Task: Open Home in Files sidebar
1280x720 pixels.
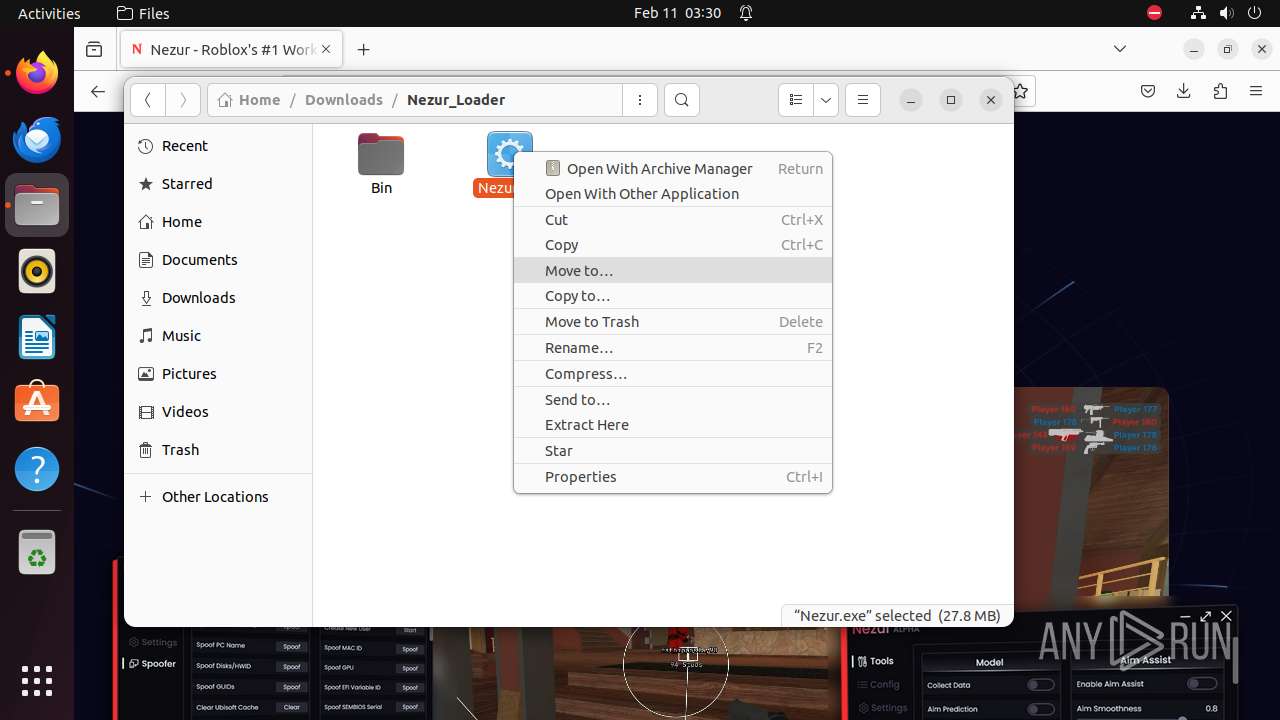Action: click(218, 222)
